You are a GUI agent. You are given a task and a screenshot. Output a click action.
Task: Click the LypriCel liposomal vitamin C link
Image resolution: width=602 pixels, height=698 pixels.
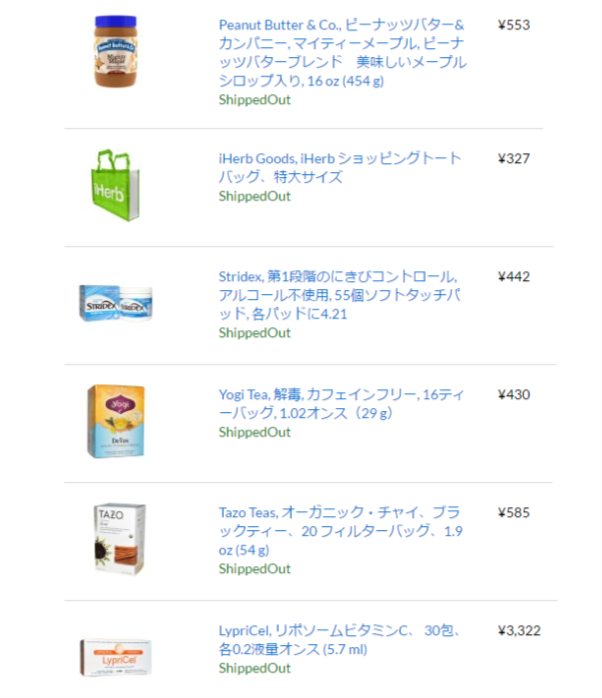pyautogui.click(x=339, y=640)
